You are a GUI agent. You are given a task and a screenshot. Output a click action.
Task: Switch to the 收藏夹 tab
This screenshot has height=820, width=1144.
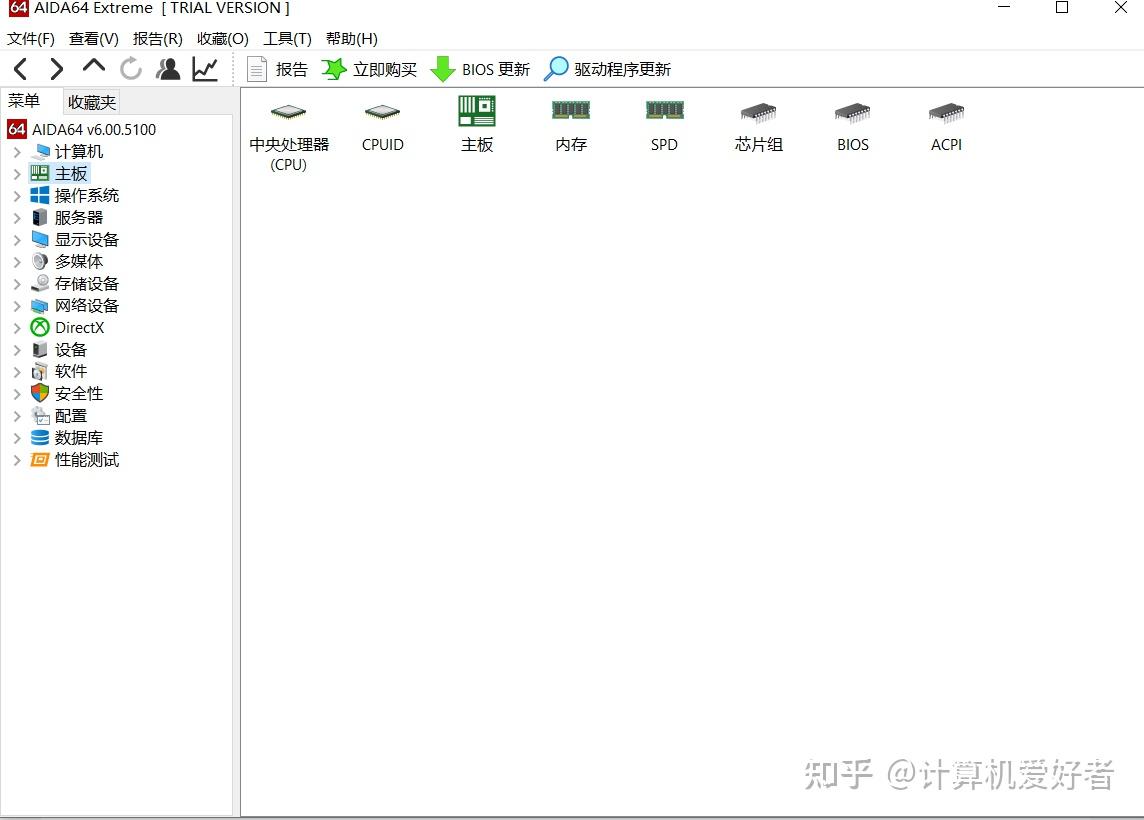[x=92, y=103]
